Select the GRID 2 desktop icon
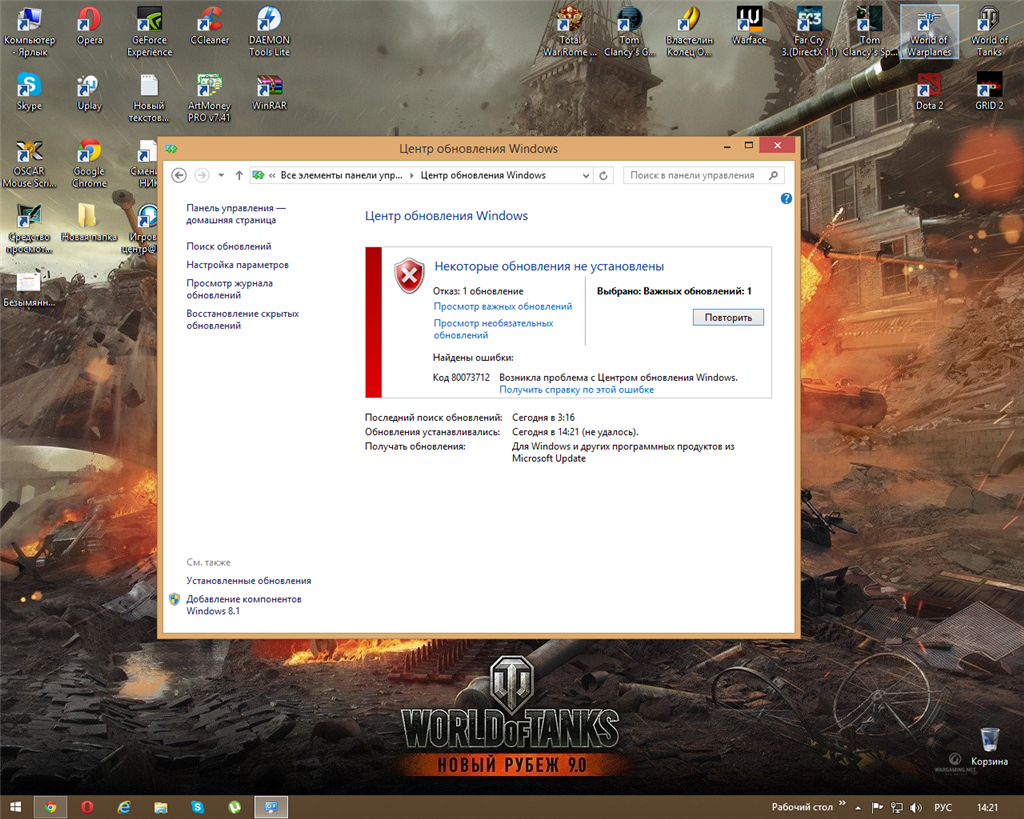The width and height of the screenshot is (1024, 819). 989,92
